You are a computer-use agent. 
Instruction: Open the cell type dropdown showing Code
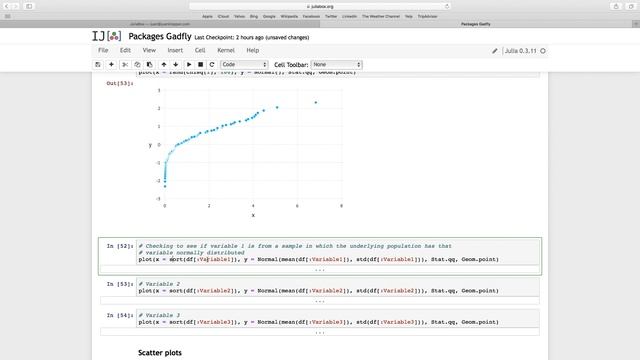(244, 64)
